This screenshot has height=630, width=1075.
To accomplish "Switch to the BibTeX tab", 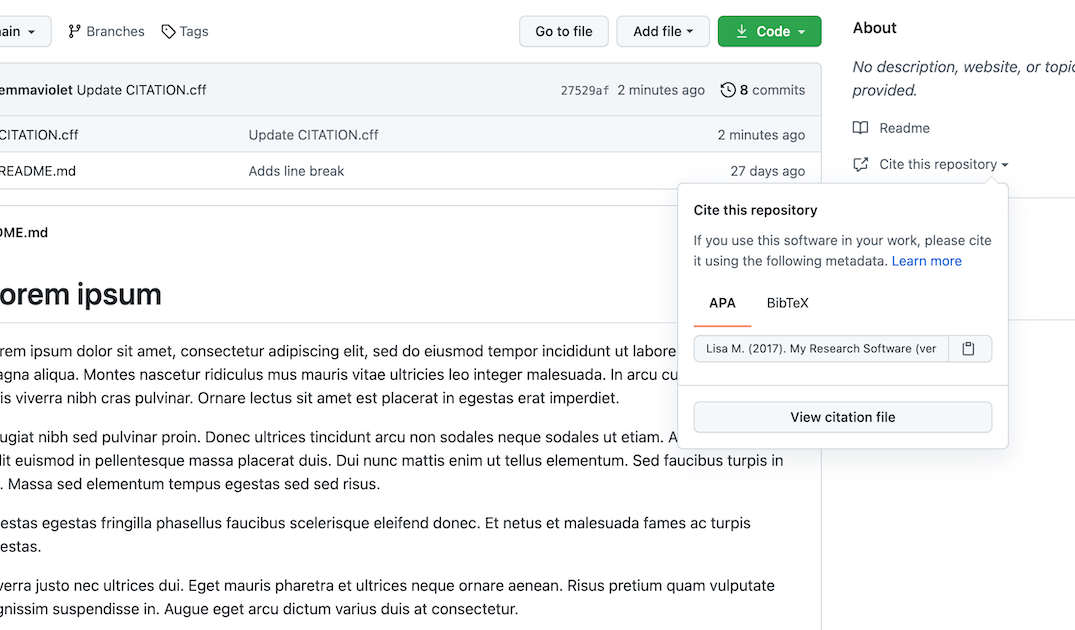I will 787,303.
